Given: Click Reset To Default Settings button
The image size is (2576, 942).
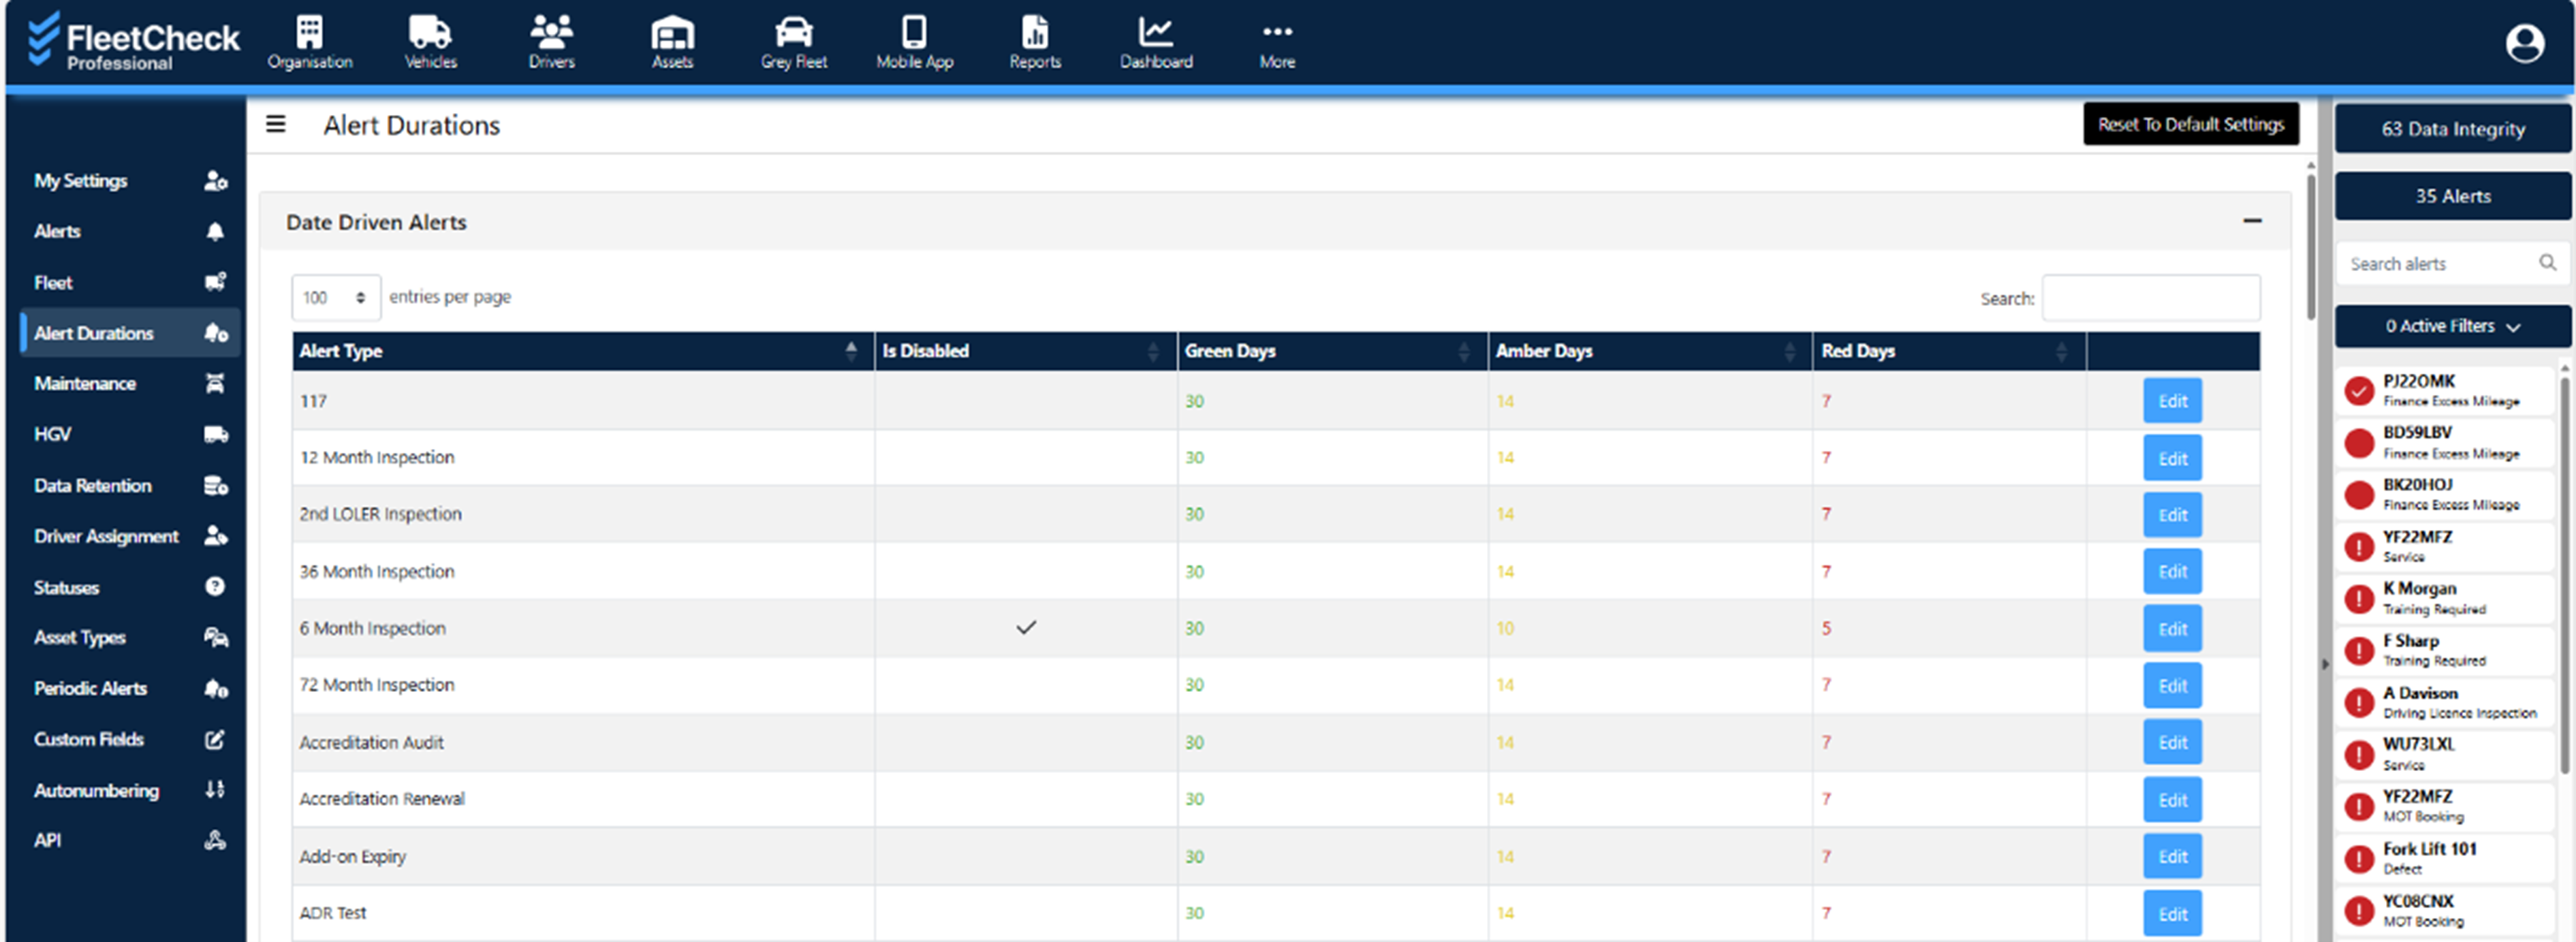Looking at the screenshot, I should 2190,124.
